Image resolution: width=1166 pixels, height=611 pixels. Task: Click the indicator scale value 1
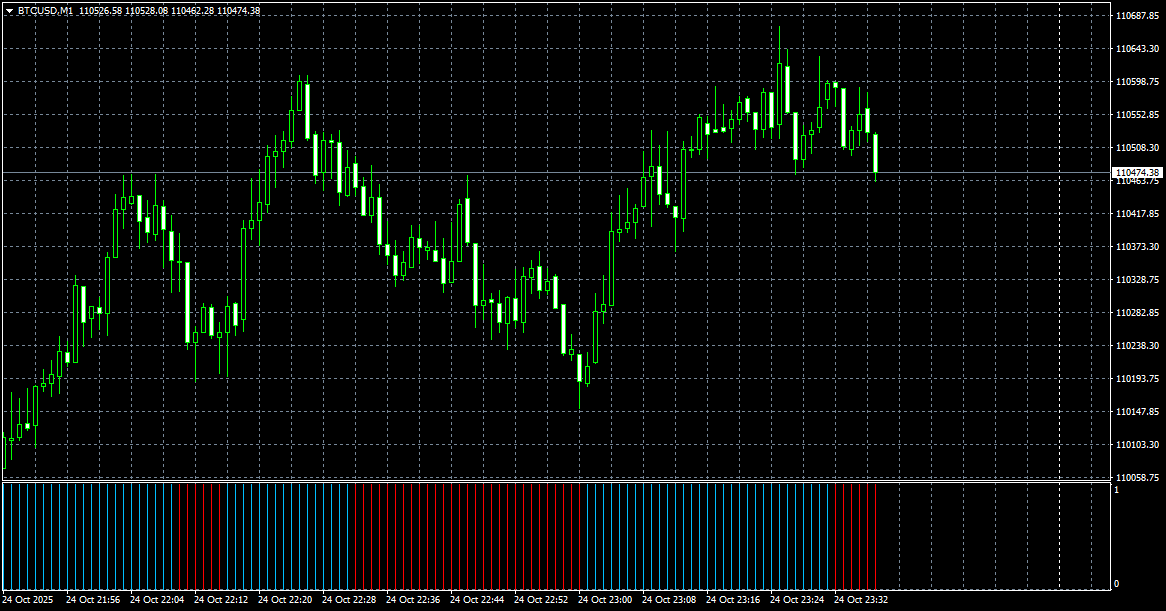1116,490
